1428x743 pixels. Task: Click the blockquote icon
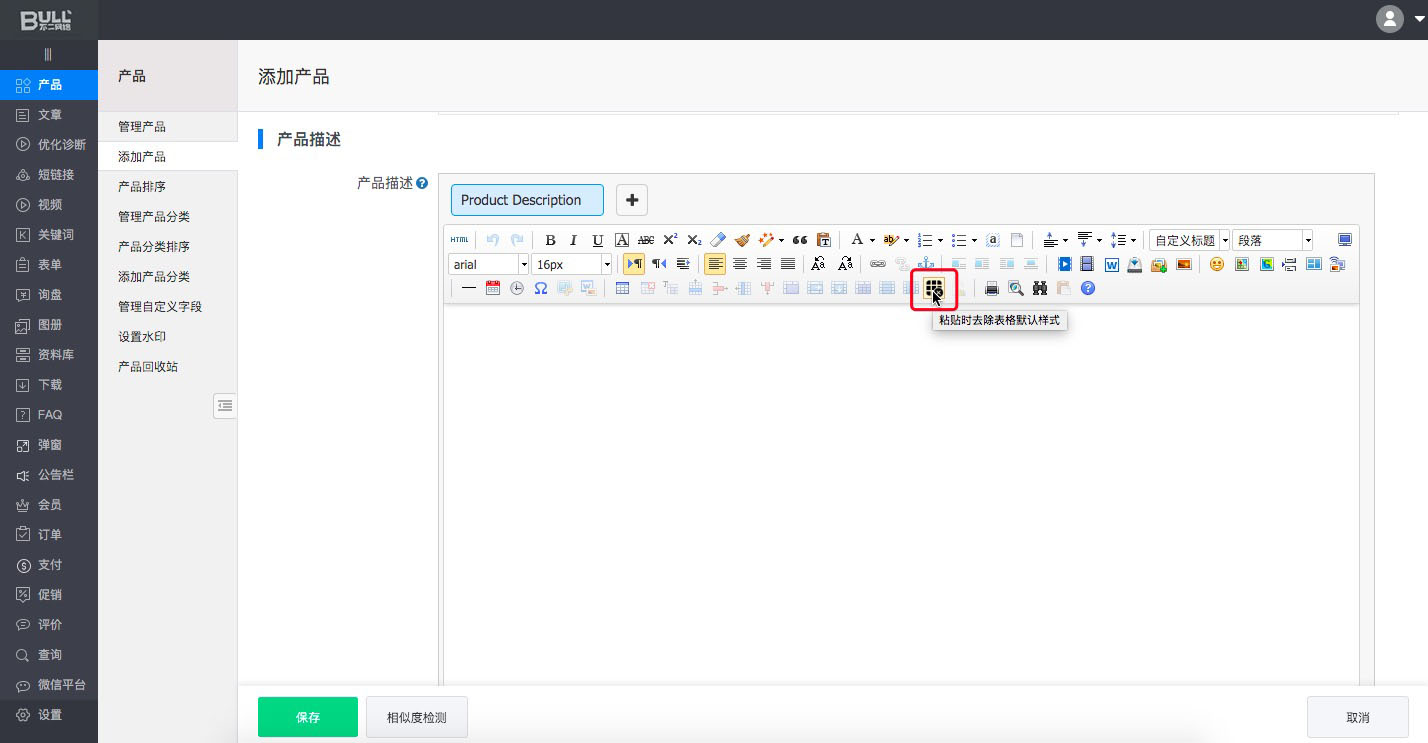(x=800, y=240)
